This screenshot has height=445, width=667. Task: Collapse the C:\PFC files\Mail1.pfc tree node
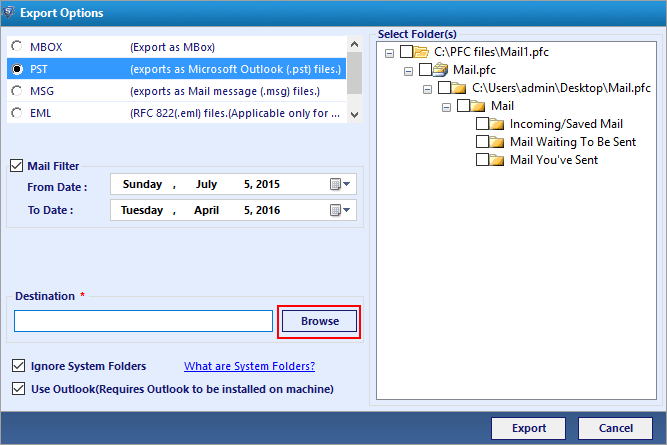pos(389,53)
